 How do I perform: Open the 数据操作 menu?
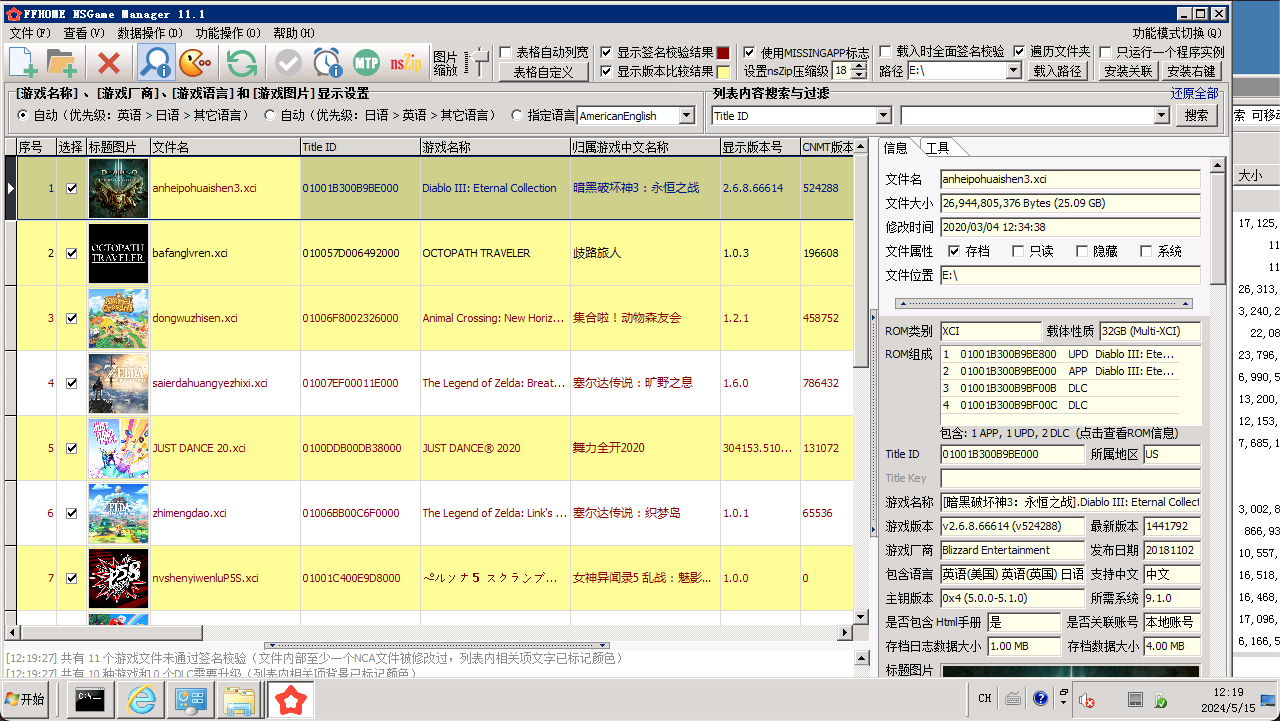(x=149, y=33)
